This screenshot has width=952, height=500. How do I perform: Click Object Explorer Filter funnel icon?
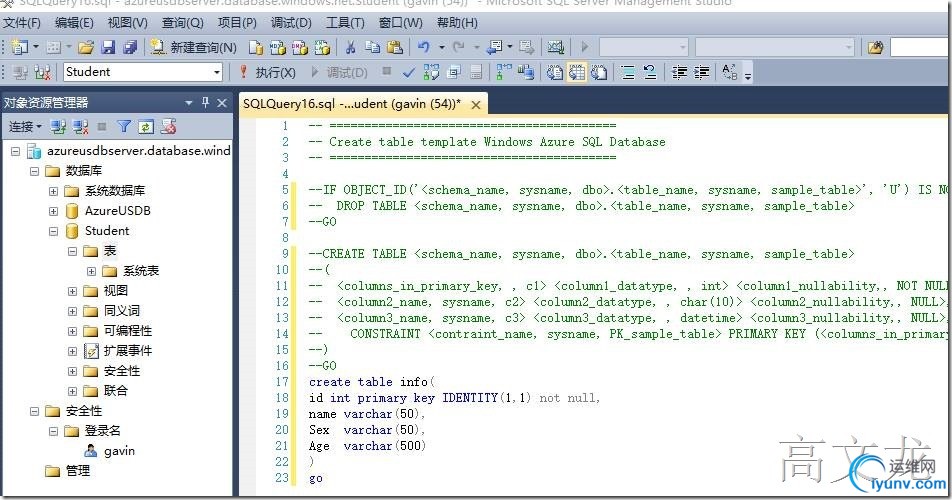click(x=124, y=127)
